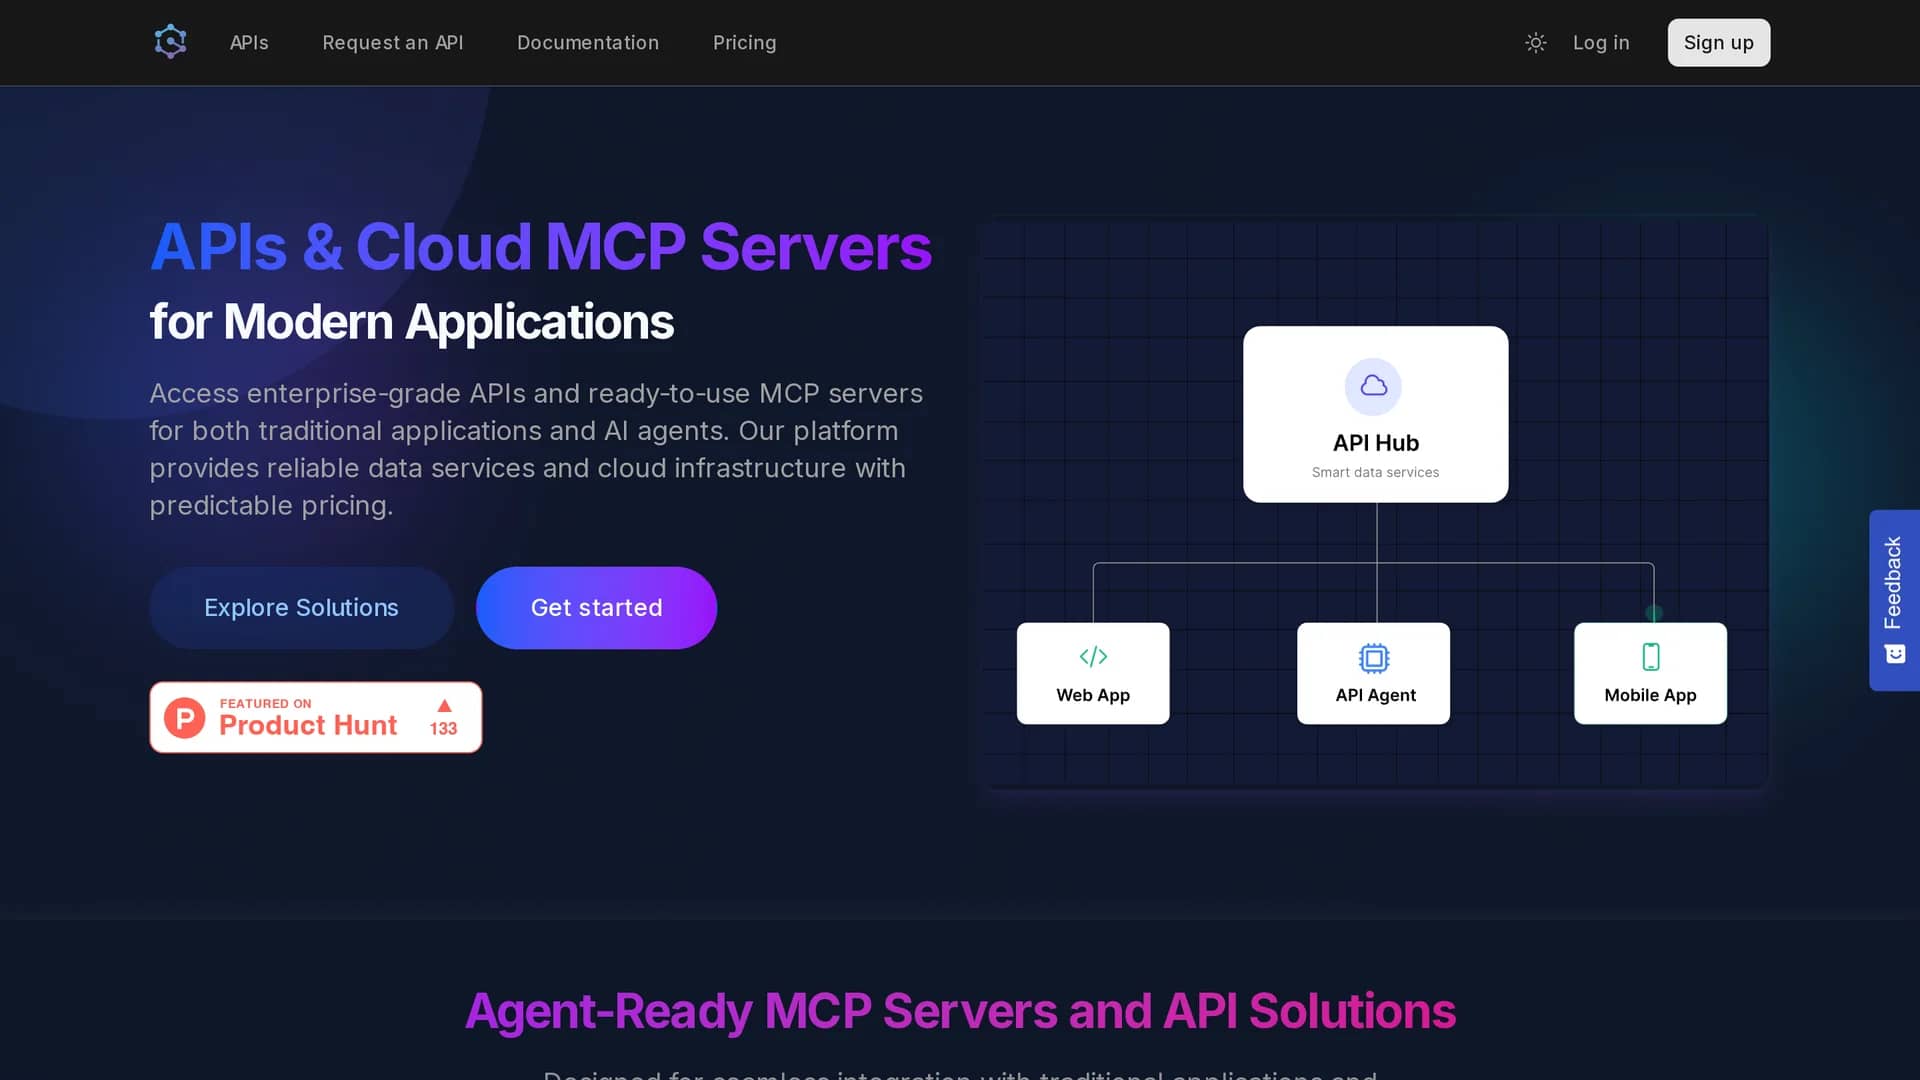Click the Web App label

[x=1093, y=695]
